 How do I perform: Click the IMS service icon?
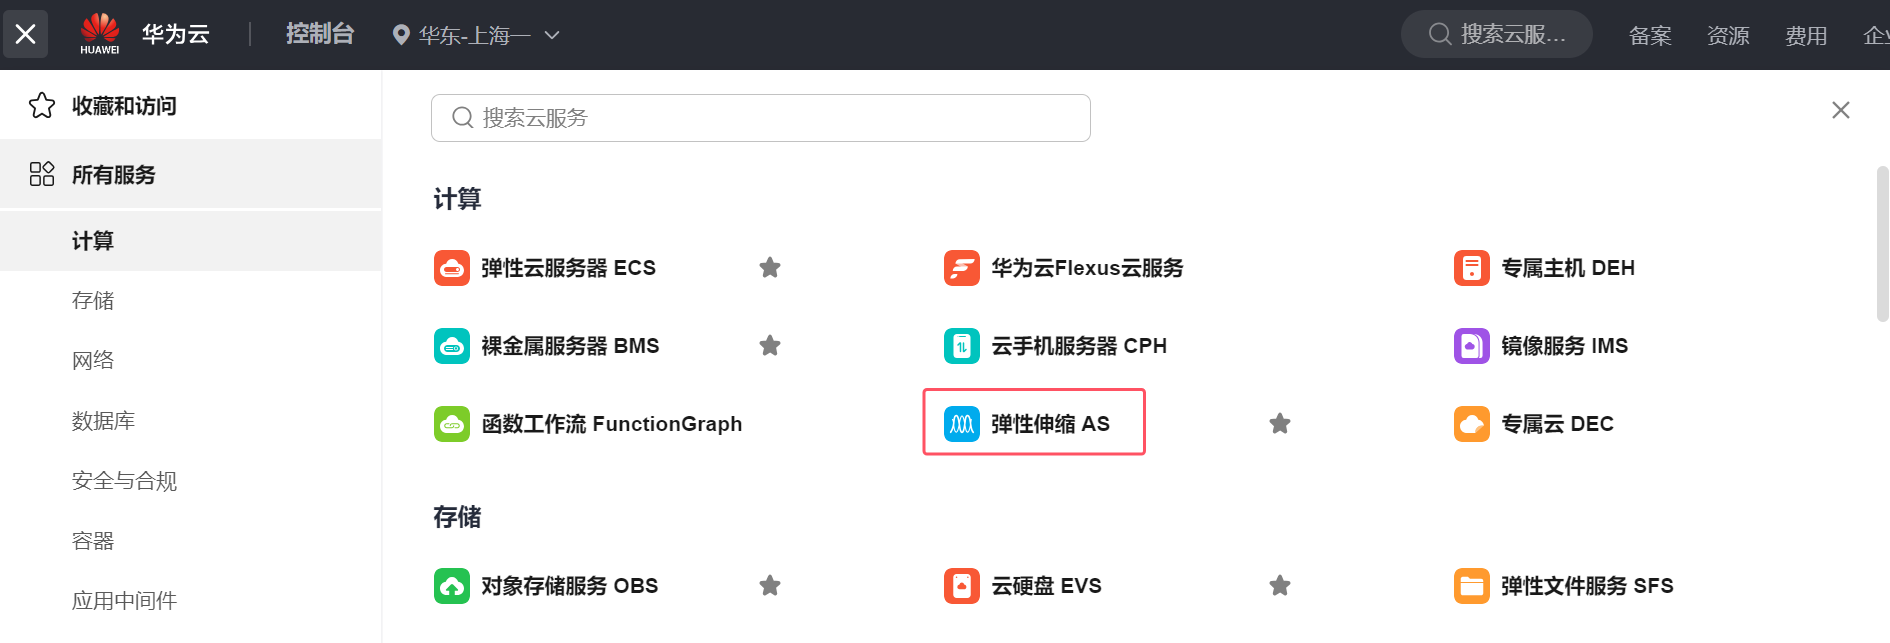(1472, 346)
